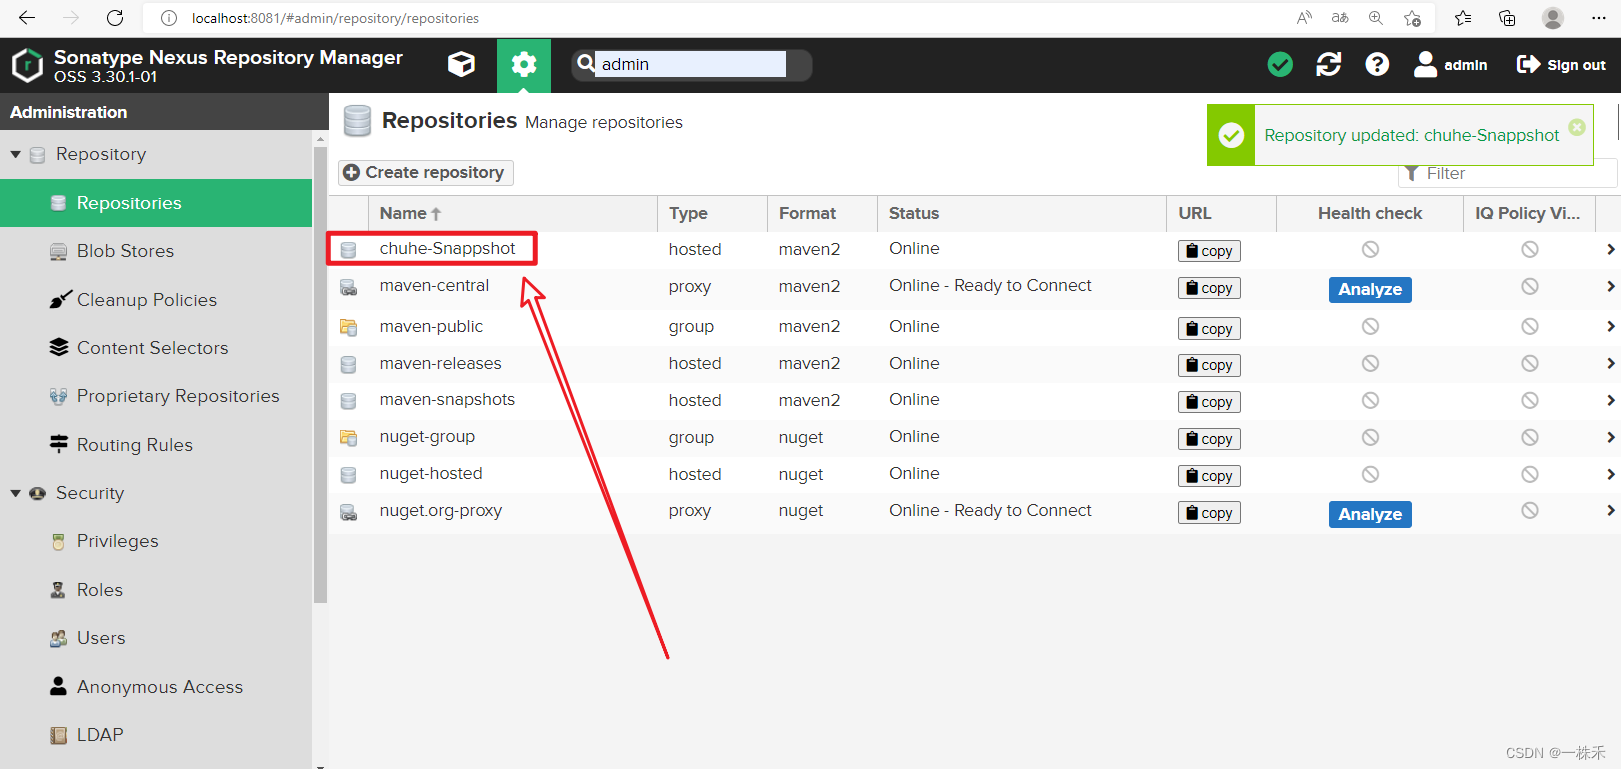Select Repositories in the sidebar
The image size is (1621, 769).
point(156,203)
